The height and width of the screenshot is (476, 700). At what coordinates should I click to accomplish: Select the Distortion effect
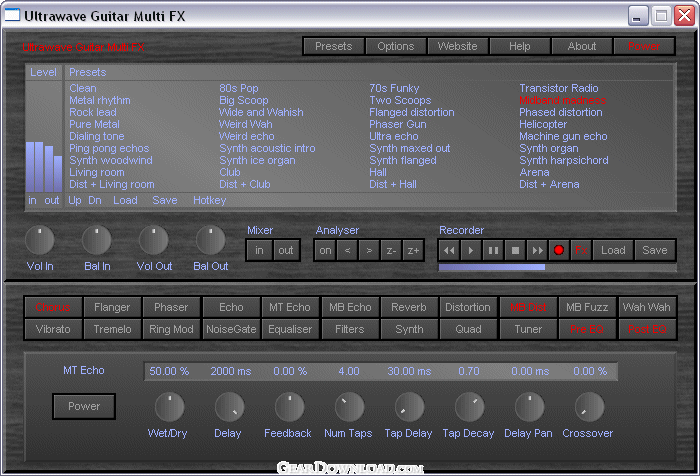(468, 307)
